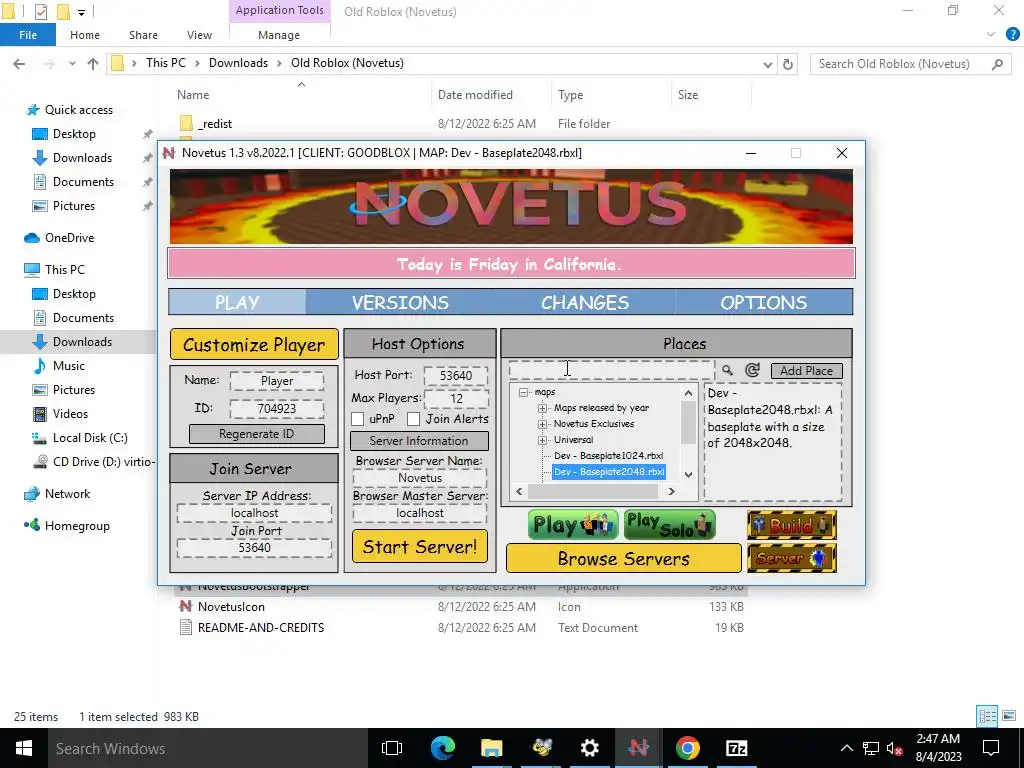Screen dimensions: 1024x768
Task: Open the View ribbon tab
Action: 199,35
